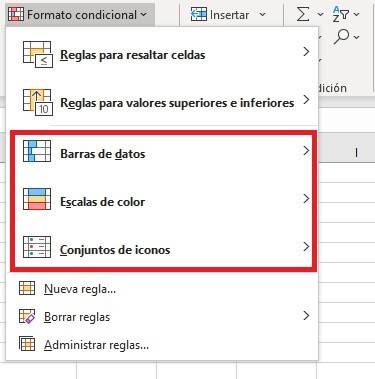The height and width of the screenshot is (379, 375).
Task: Expand the Insertar dropdown arrow
Action: click(x=262, y=15)
